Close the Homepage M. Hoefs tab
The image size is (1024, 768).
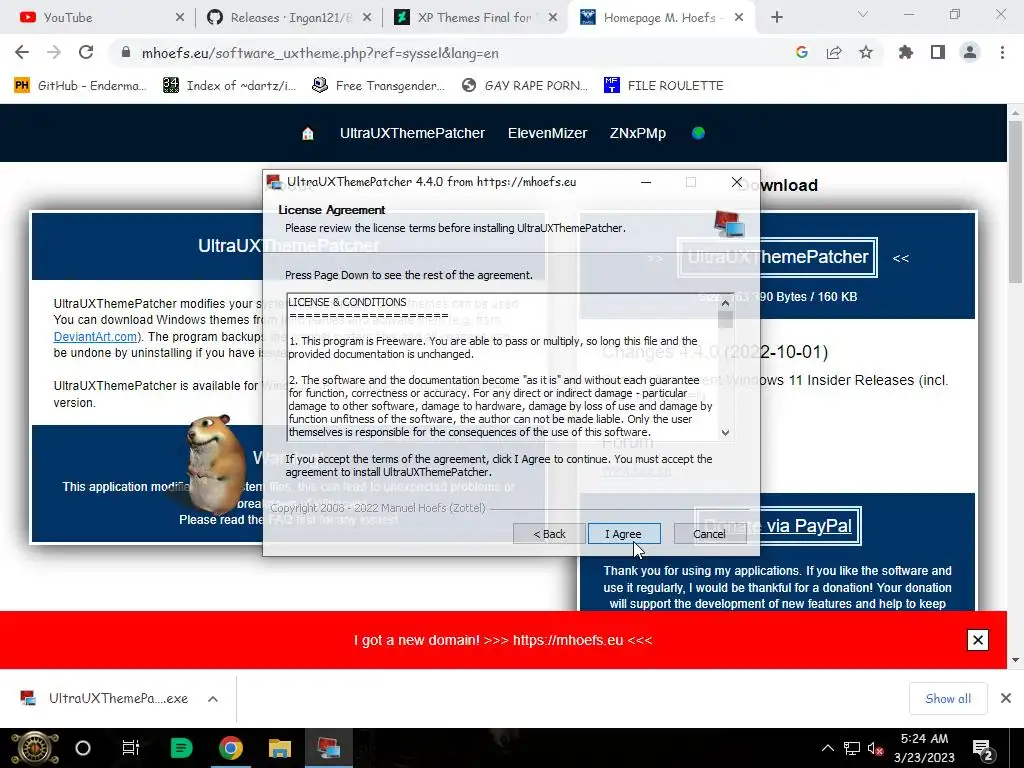tap(739, 18)
